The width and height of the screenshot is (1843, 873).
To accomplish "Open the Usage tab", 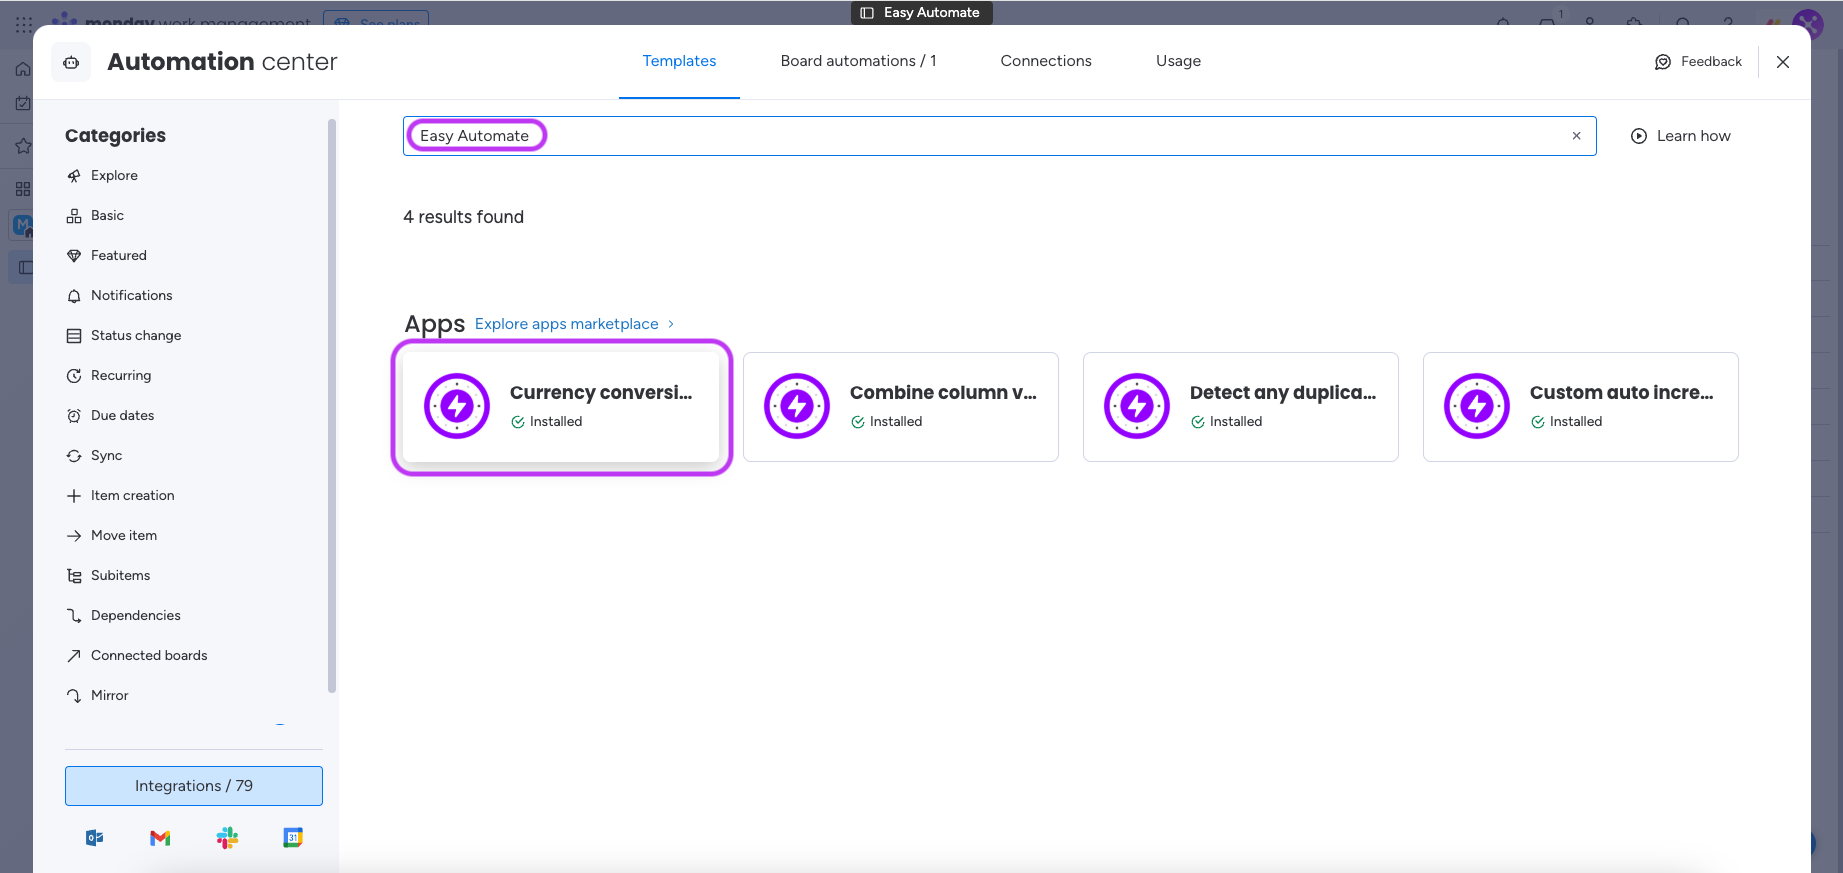I will (x=1178, y=61).
